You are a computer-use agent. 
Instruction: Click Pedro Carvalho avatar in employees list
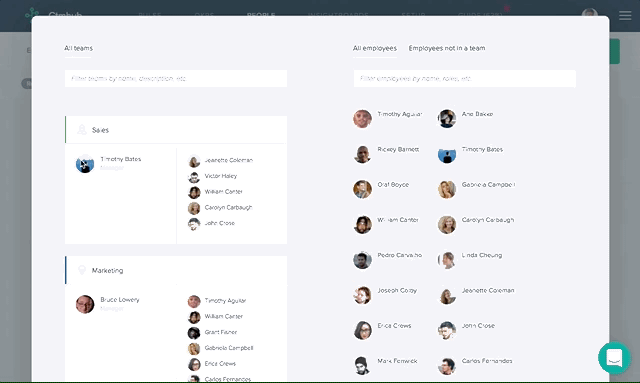click(362, 260)
